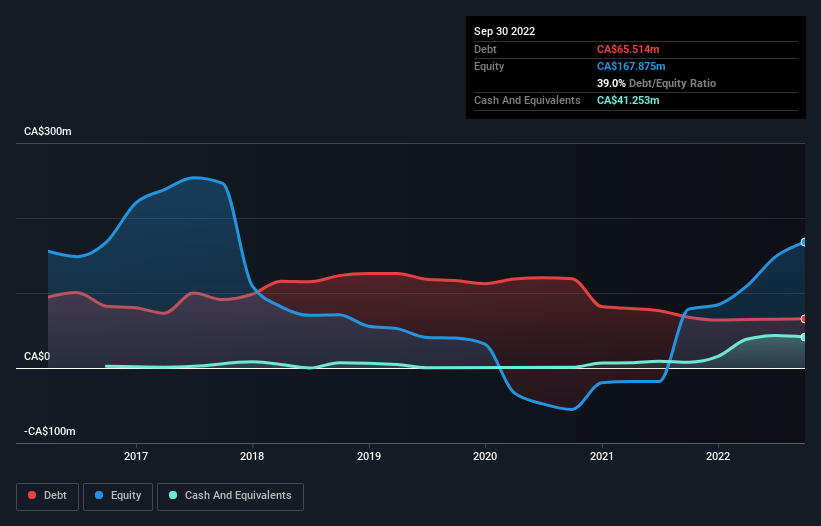The image size is (821, 526).
Task: Click the 2018 x-axis label
Action: pyautogui.click(x=252, y=456)
